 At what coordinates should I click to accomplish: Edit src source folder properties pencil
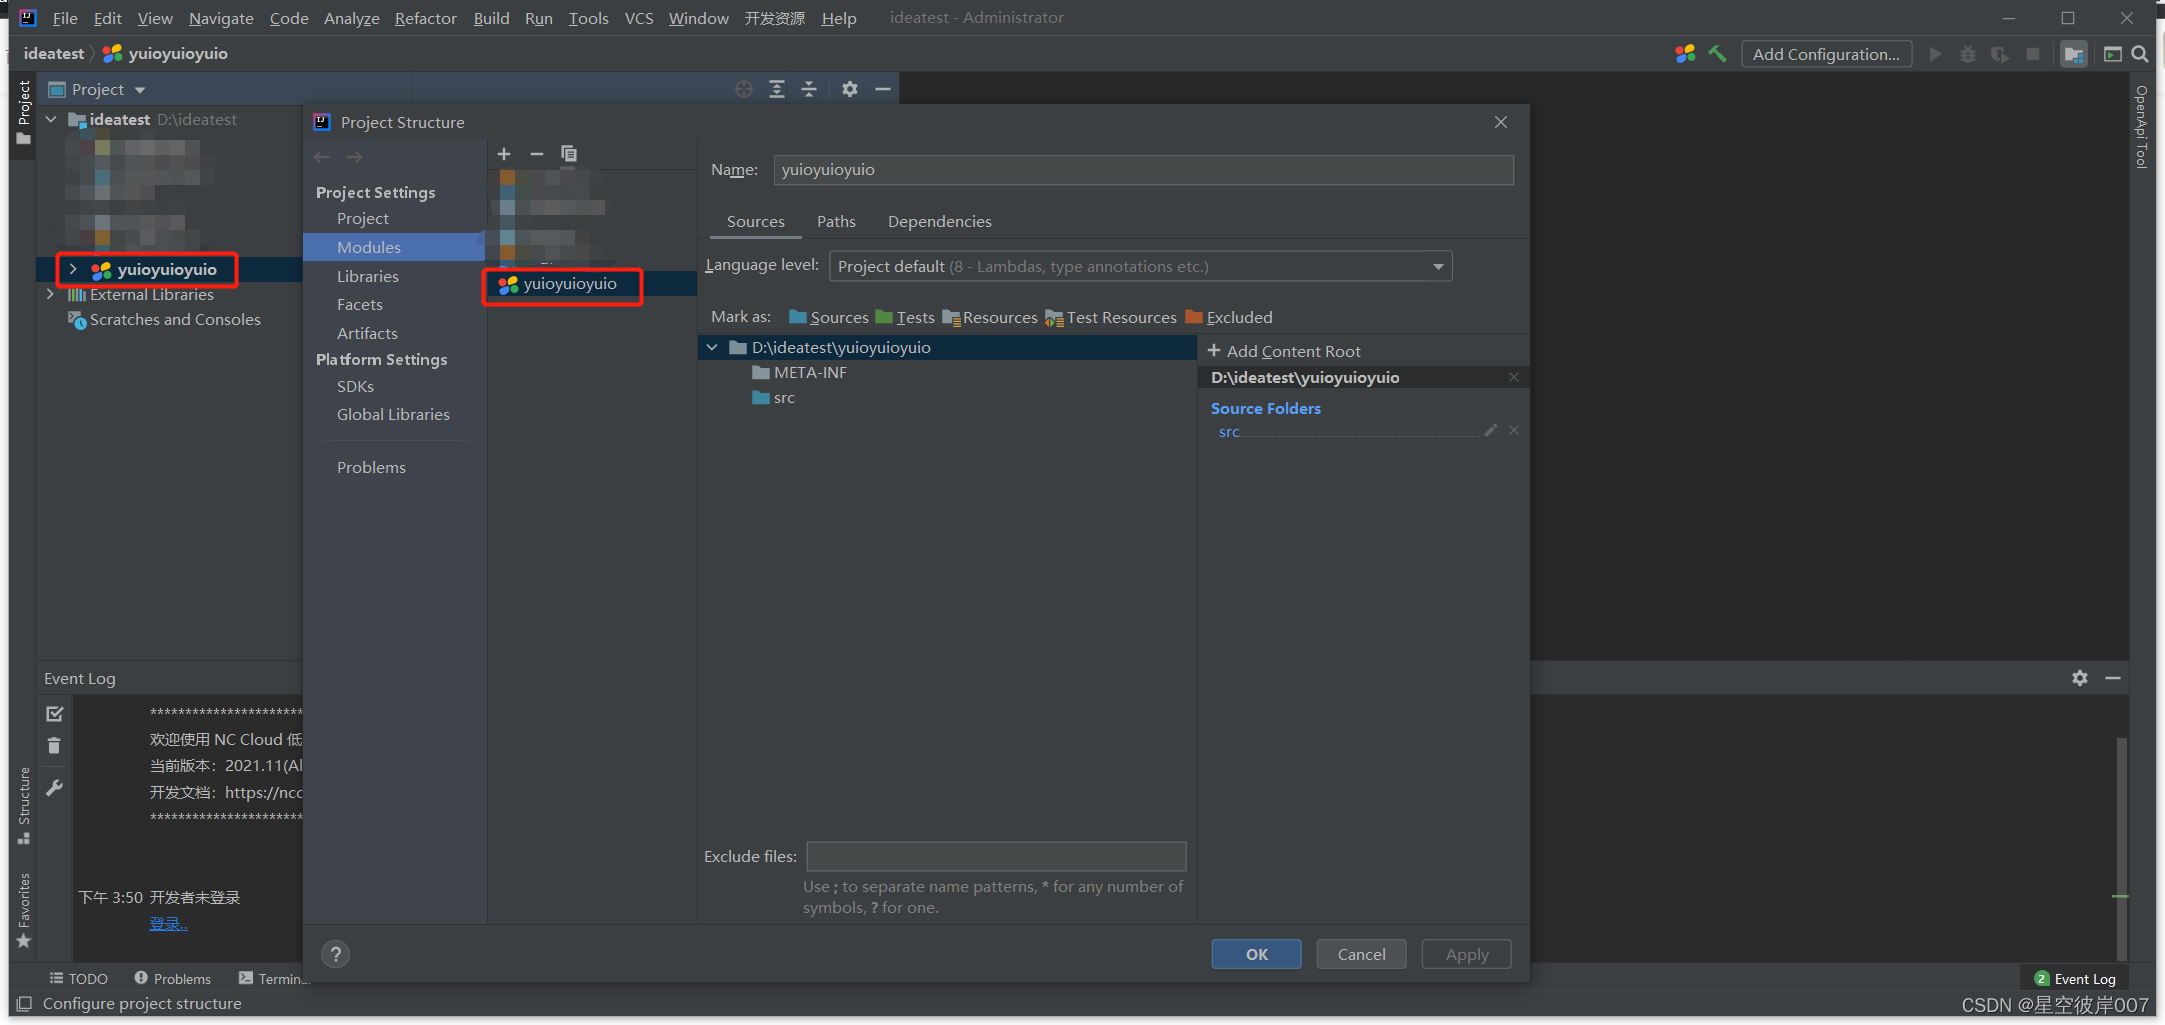point(1491,430)
